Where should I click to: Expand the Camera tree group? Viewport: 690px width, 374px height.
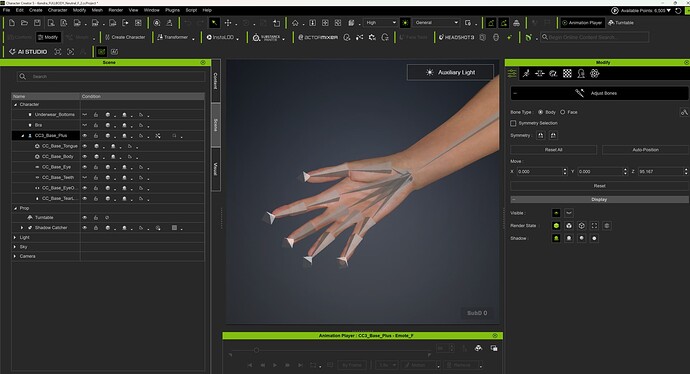(x=15, y=256)
